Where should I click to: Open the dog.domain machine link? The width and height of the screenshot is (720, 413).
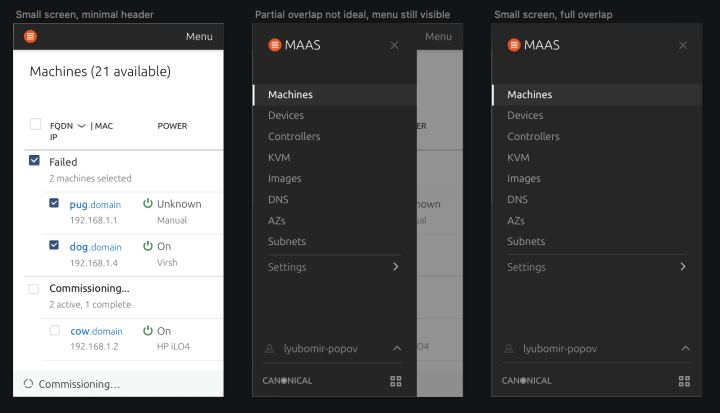(96, 247)
